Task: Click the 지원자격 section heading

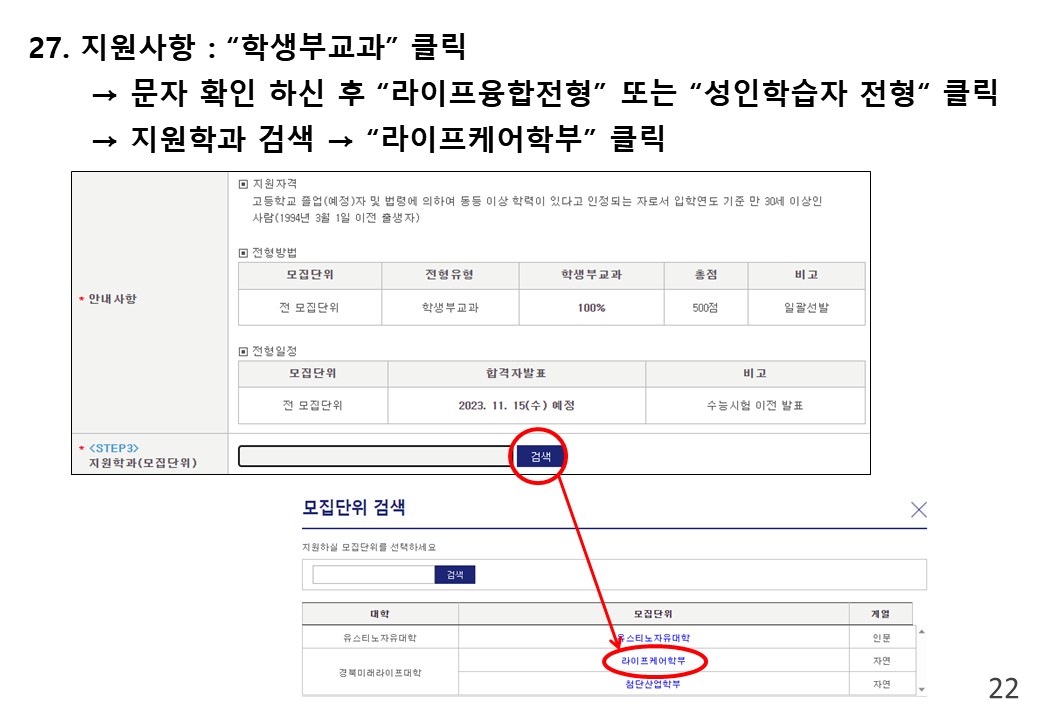Action: tap(275, 184)
